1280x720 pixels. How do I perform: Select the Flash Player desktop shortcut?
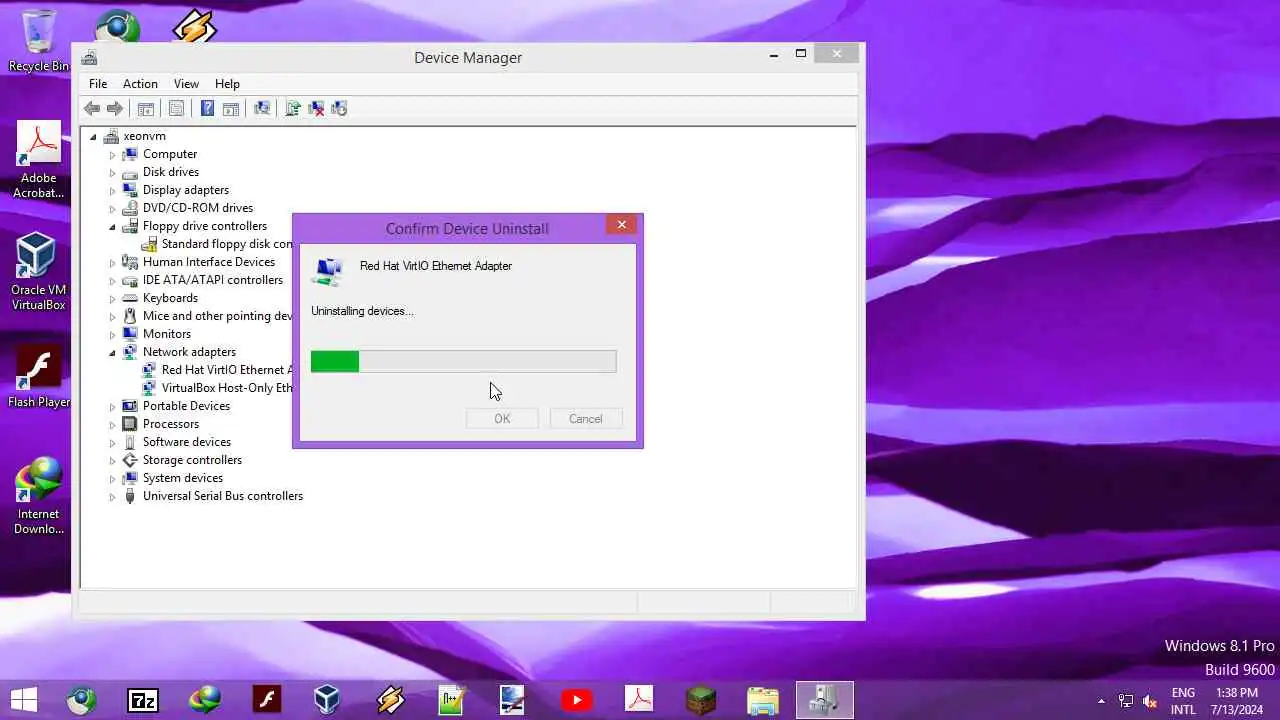(x=38, y=378)
